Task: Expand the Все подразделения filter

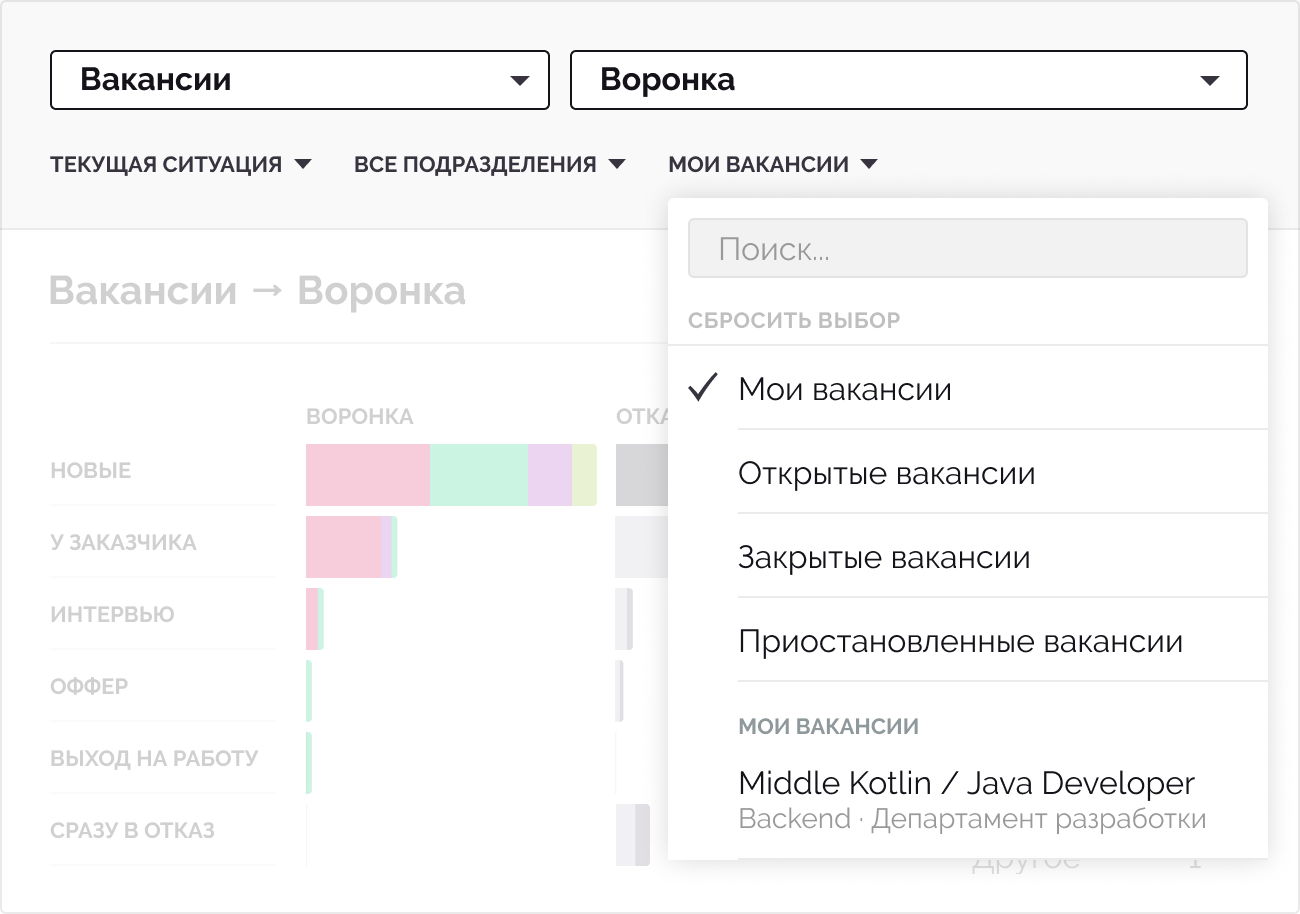Action: coord(489,164)
